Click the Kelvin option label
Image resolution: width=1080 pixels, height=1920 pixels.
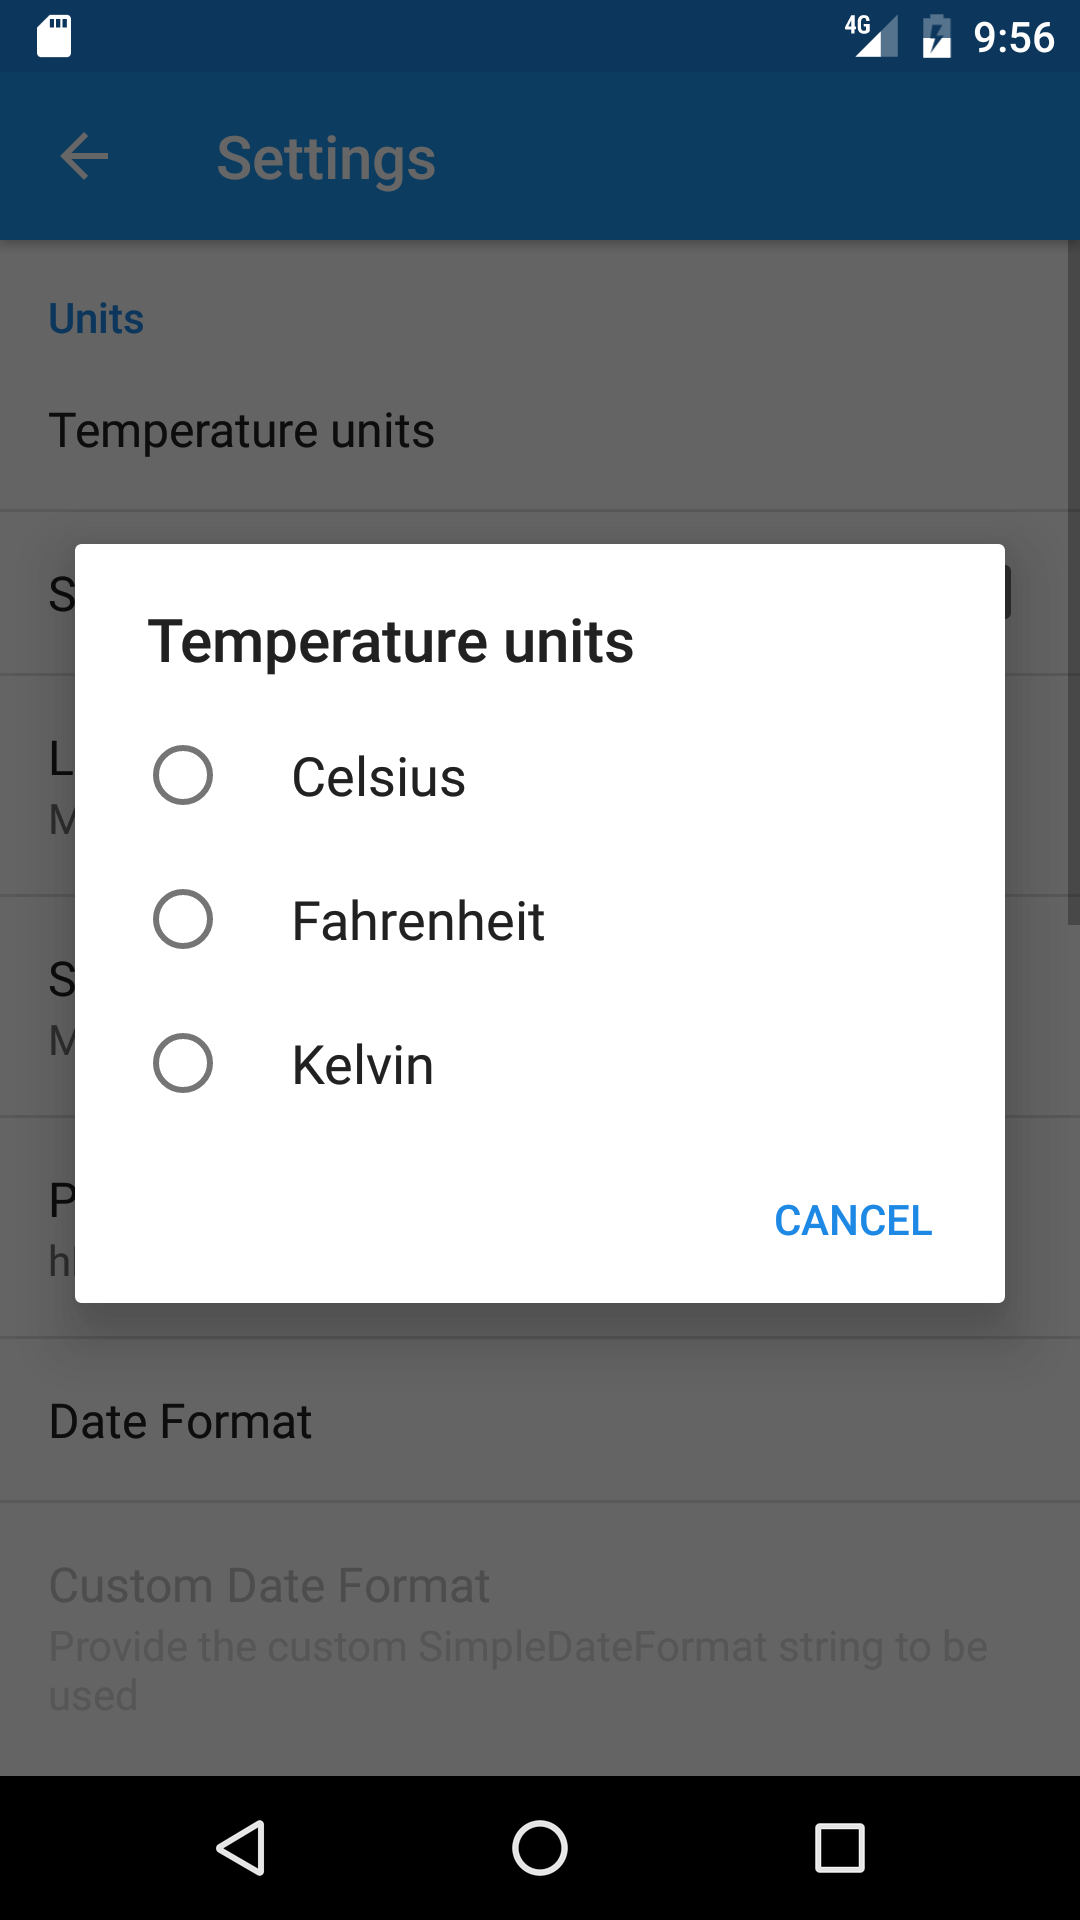click(x=362, y=1065)
